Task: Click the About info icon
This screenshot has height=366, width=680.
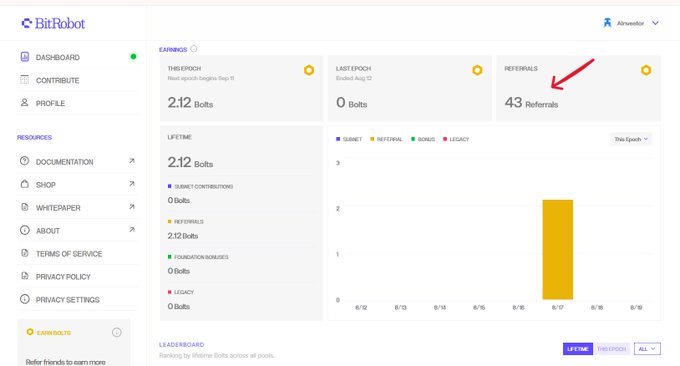Action: point(25,230)
